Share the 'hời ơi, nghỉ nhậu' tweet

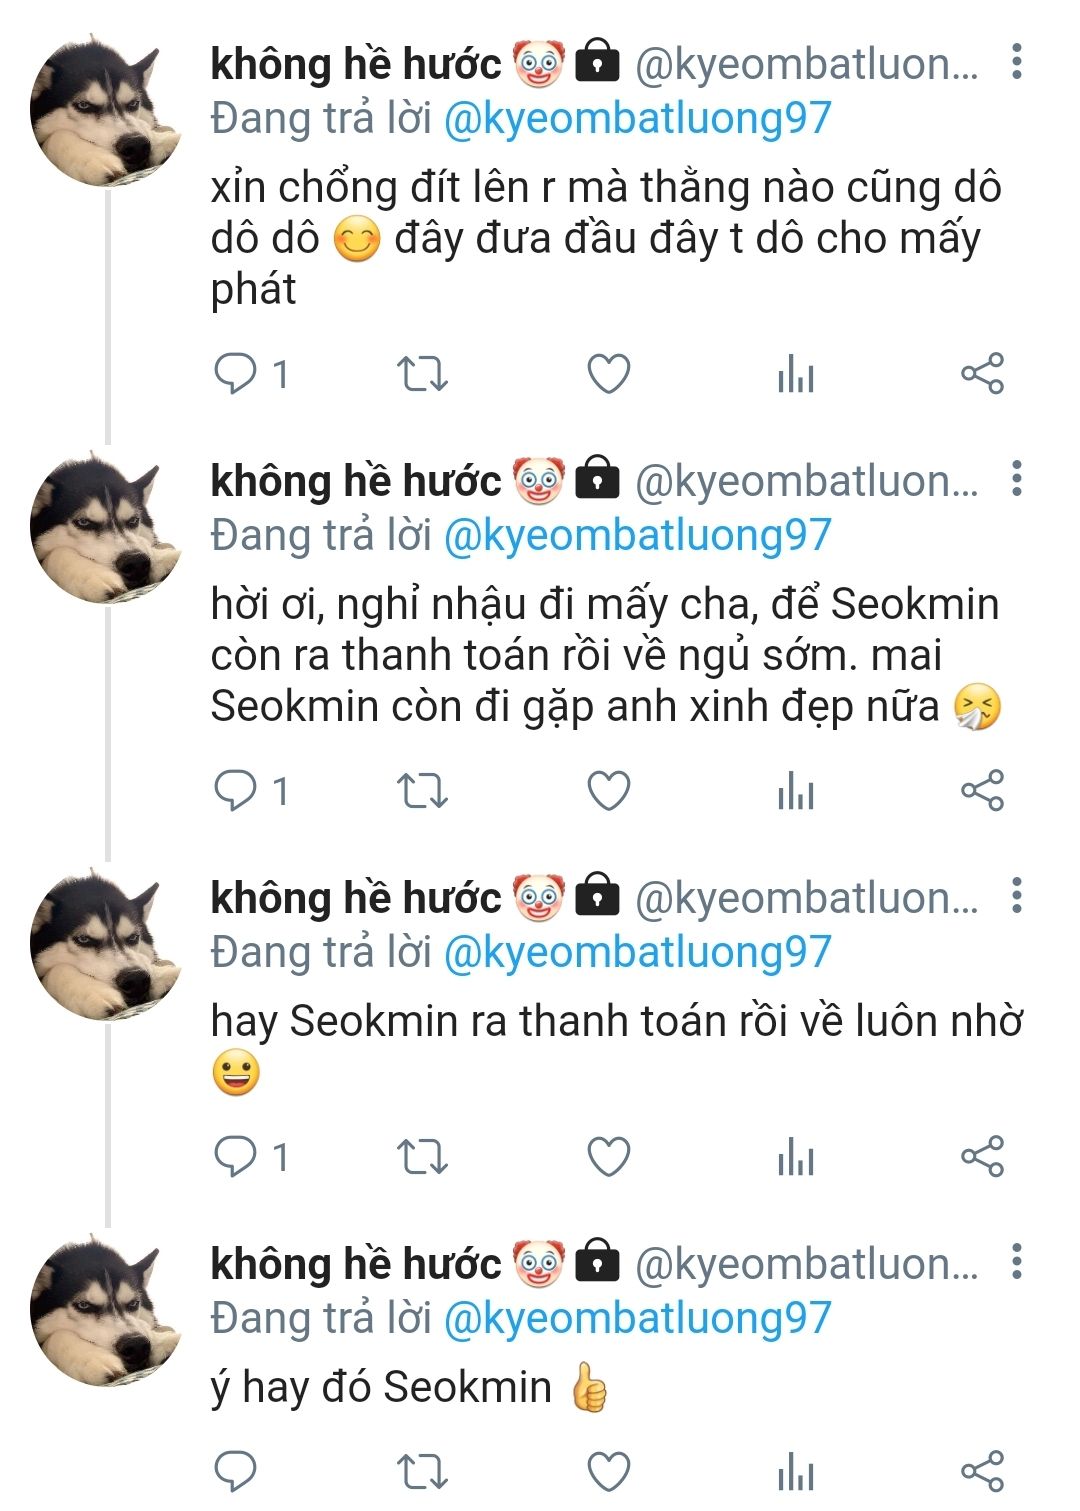tap(982, 792)
